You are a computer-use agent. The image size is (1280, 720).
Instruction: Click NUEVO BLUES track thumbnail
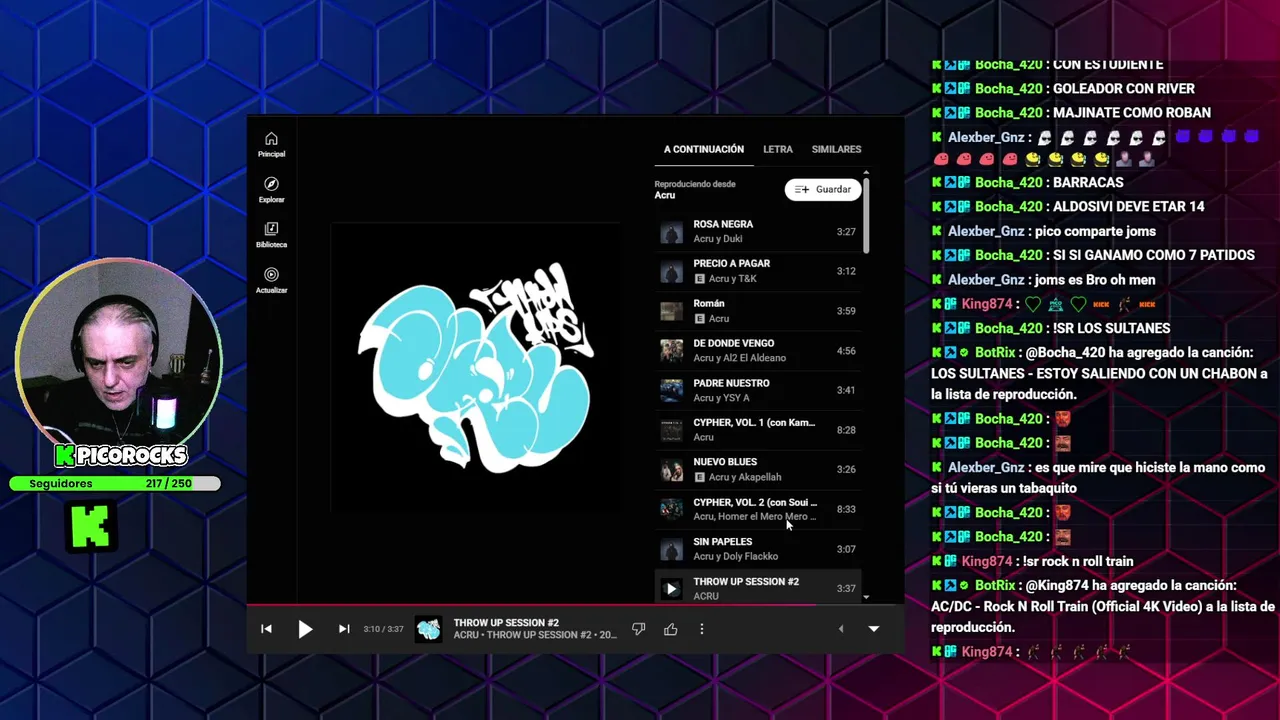coord(671,469)
